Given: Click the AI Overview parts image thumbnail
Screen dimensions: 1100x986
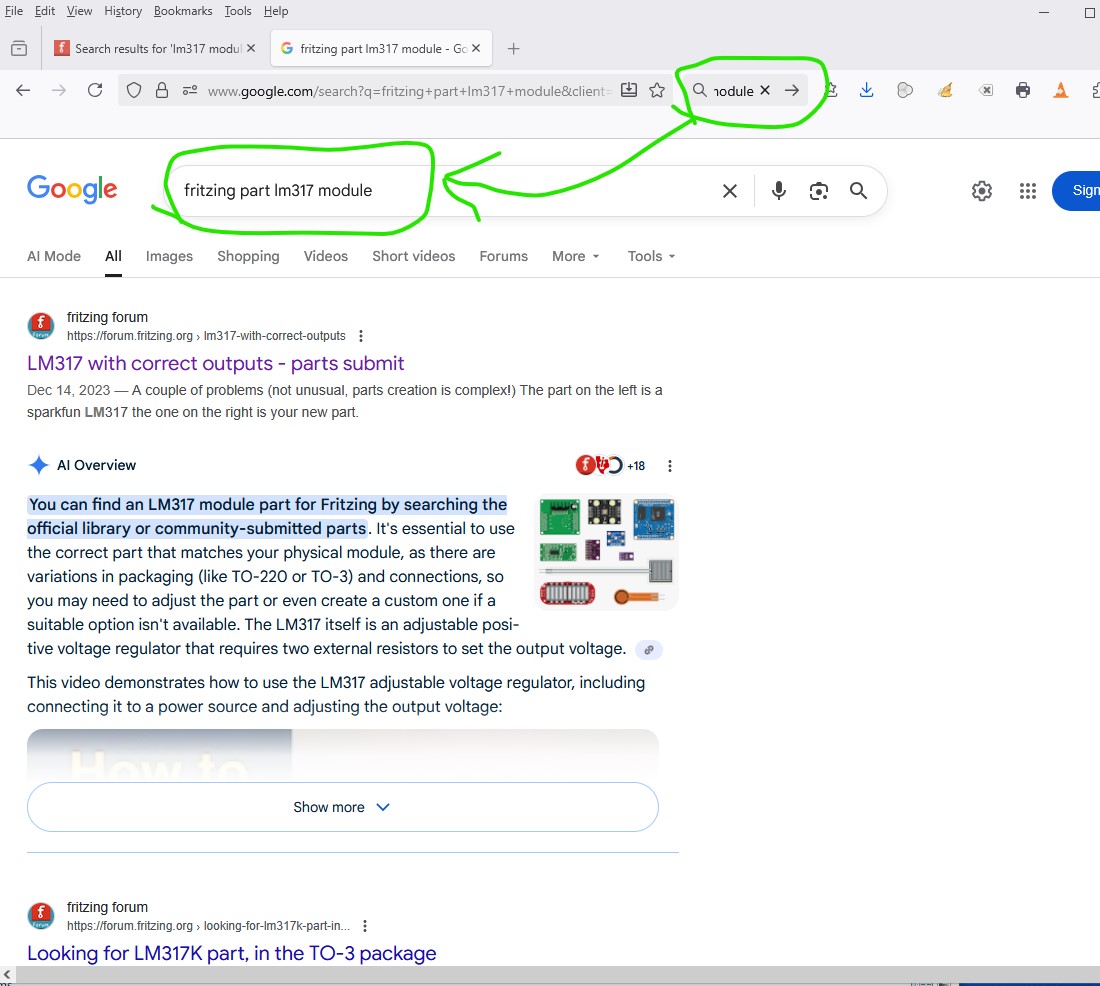Looking at the screenshot, I should [607, 553].
